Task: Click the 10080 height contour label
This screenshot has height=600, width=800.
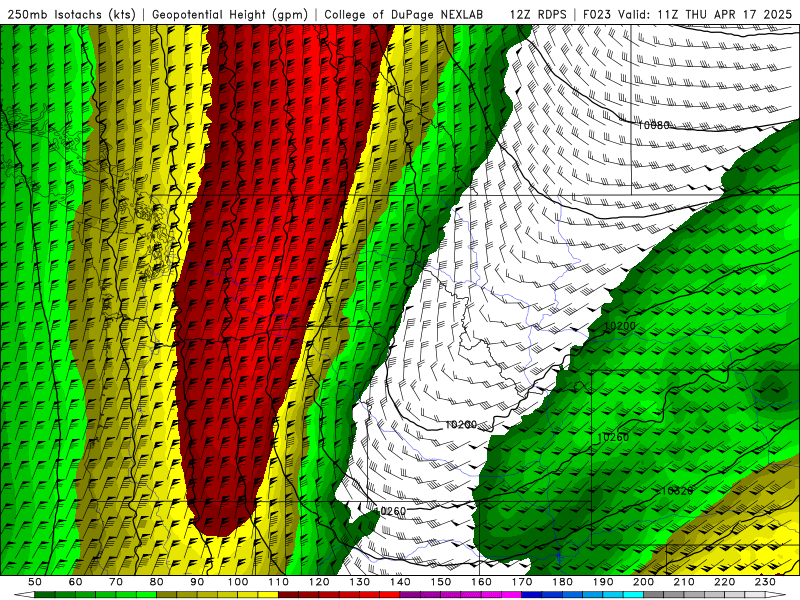Action: (x=654, y=125)
